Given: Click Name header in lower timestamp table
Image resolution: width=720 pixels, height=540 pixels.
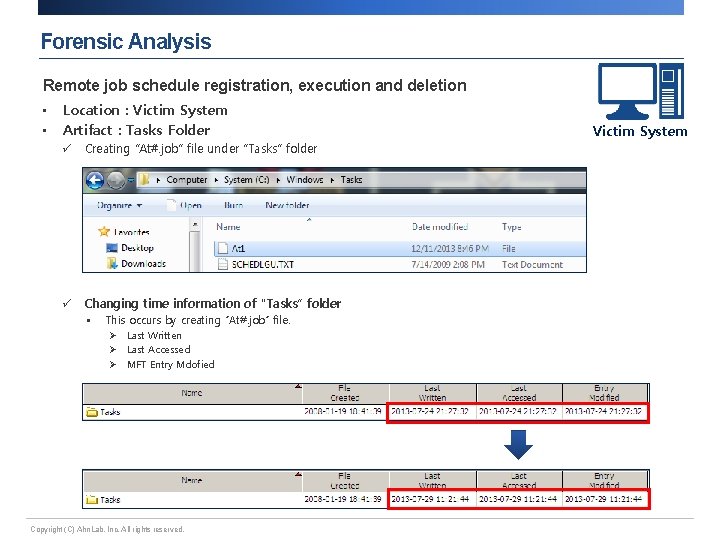Looking at the screenshot, I should (x=191, y=480).
